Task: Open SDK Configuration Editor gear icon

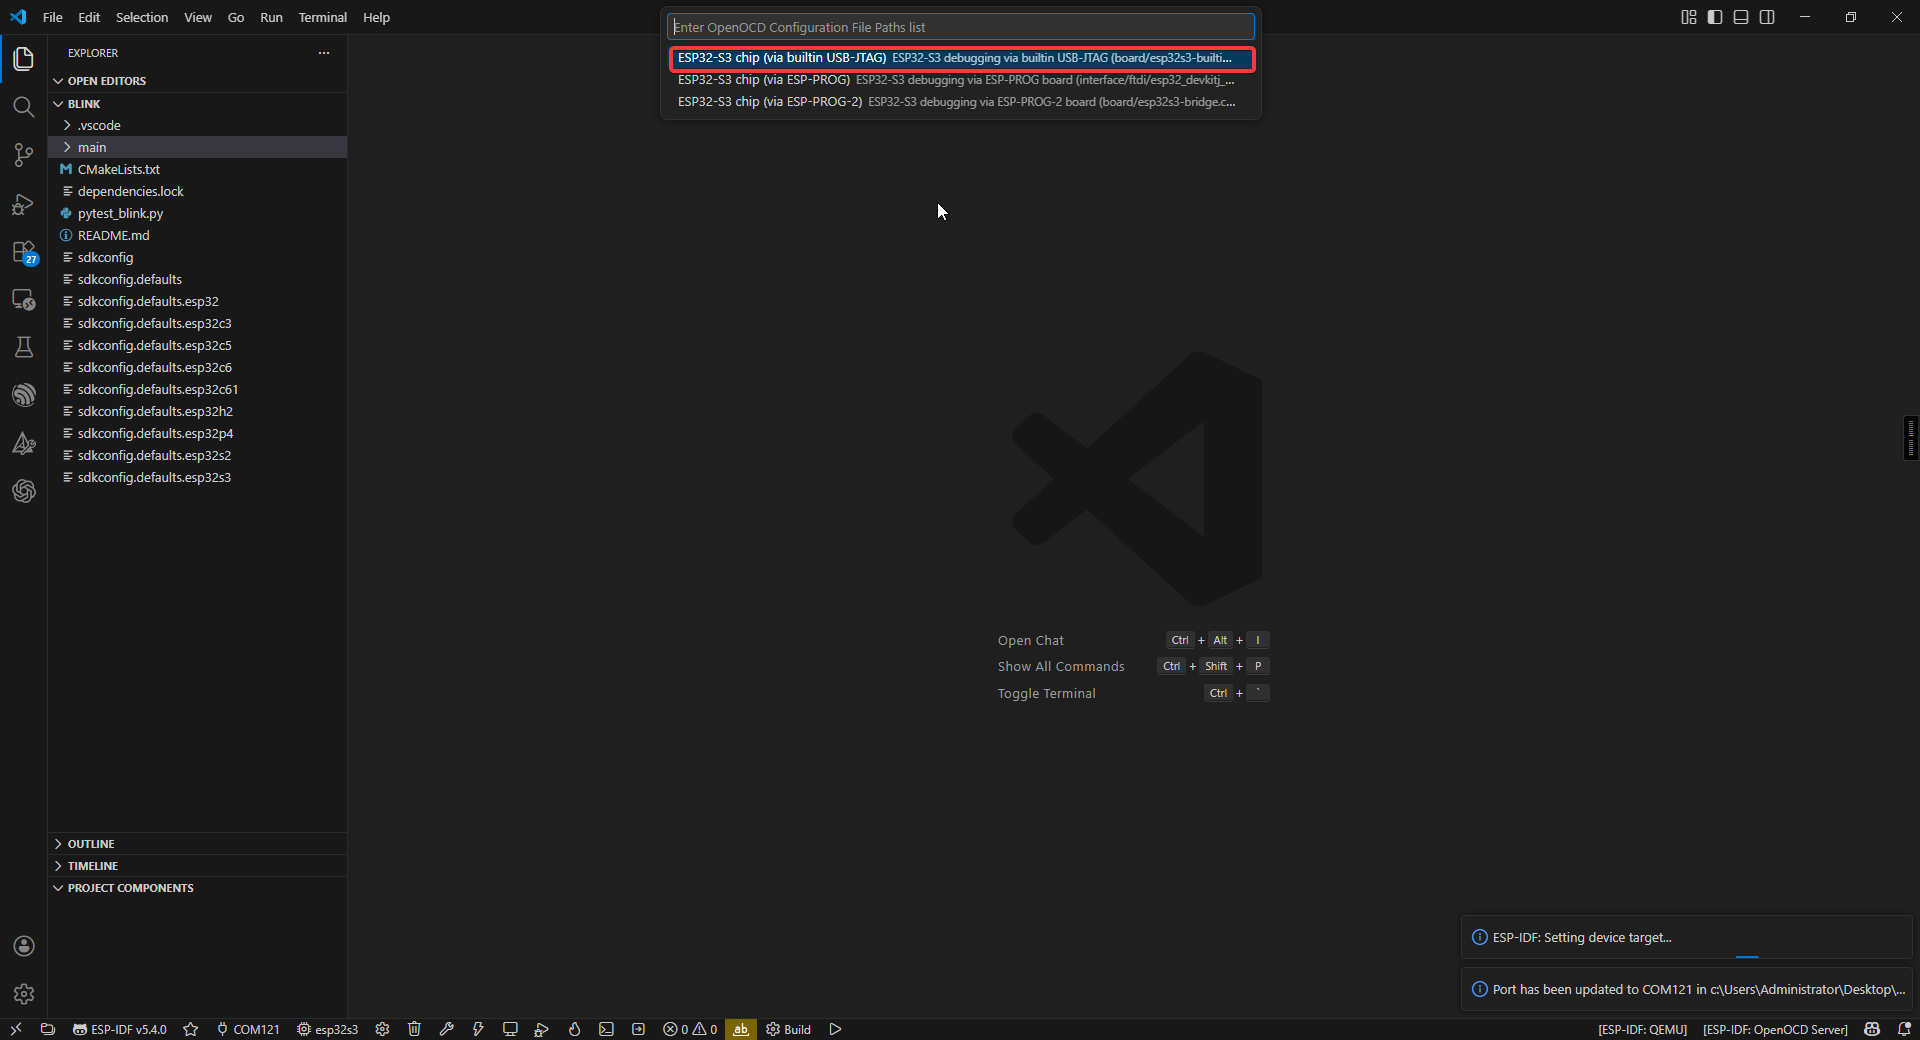Action: point(382,1029)
